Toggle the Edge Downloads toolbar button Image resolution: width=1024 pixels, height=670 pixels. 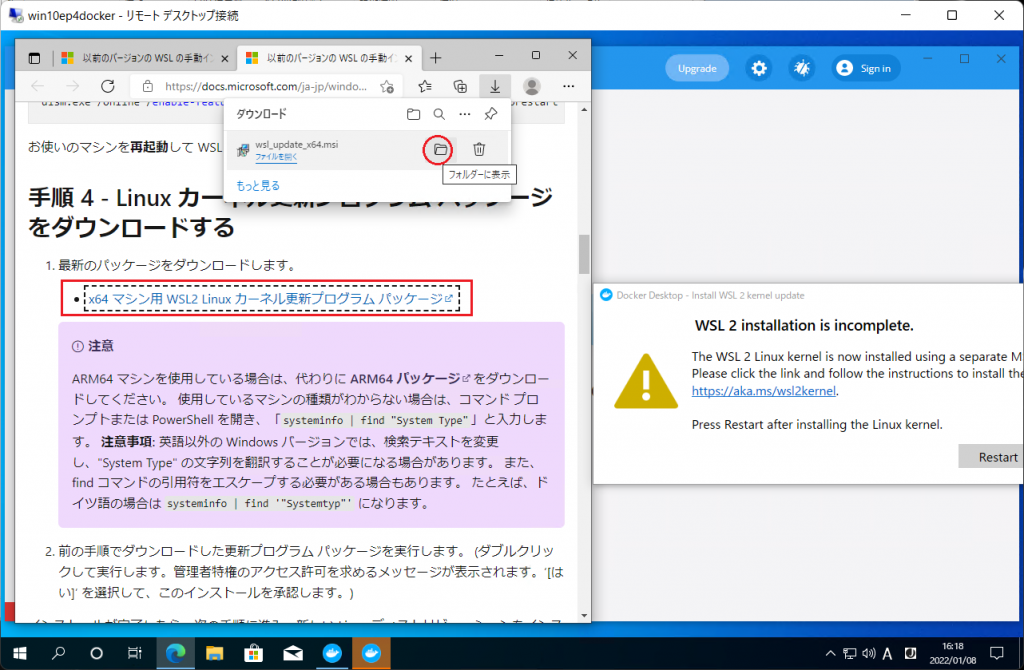[x=495, y=86]
